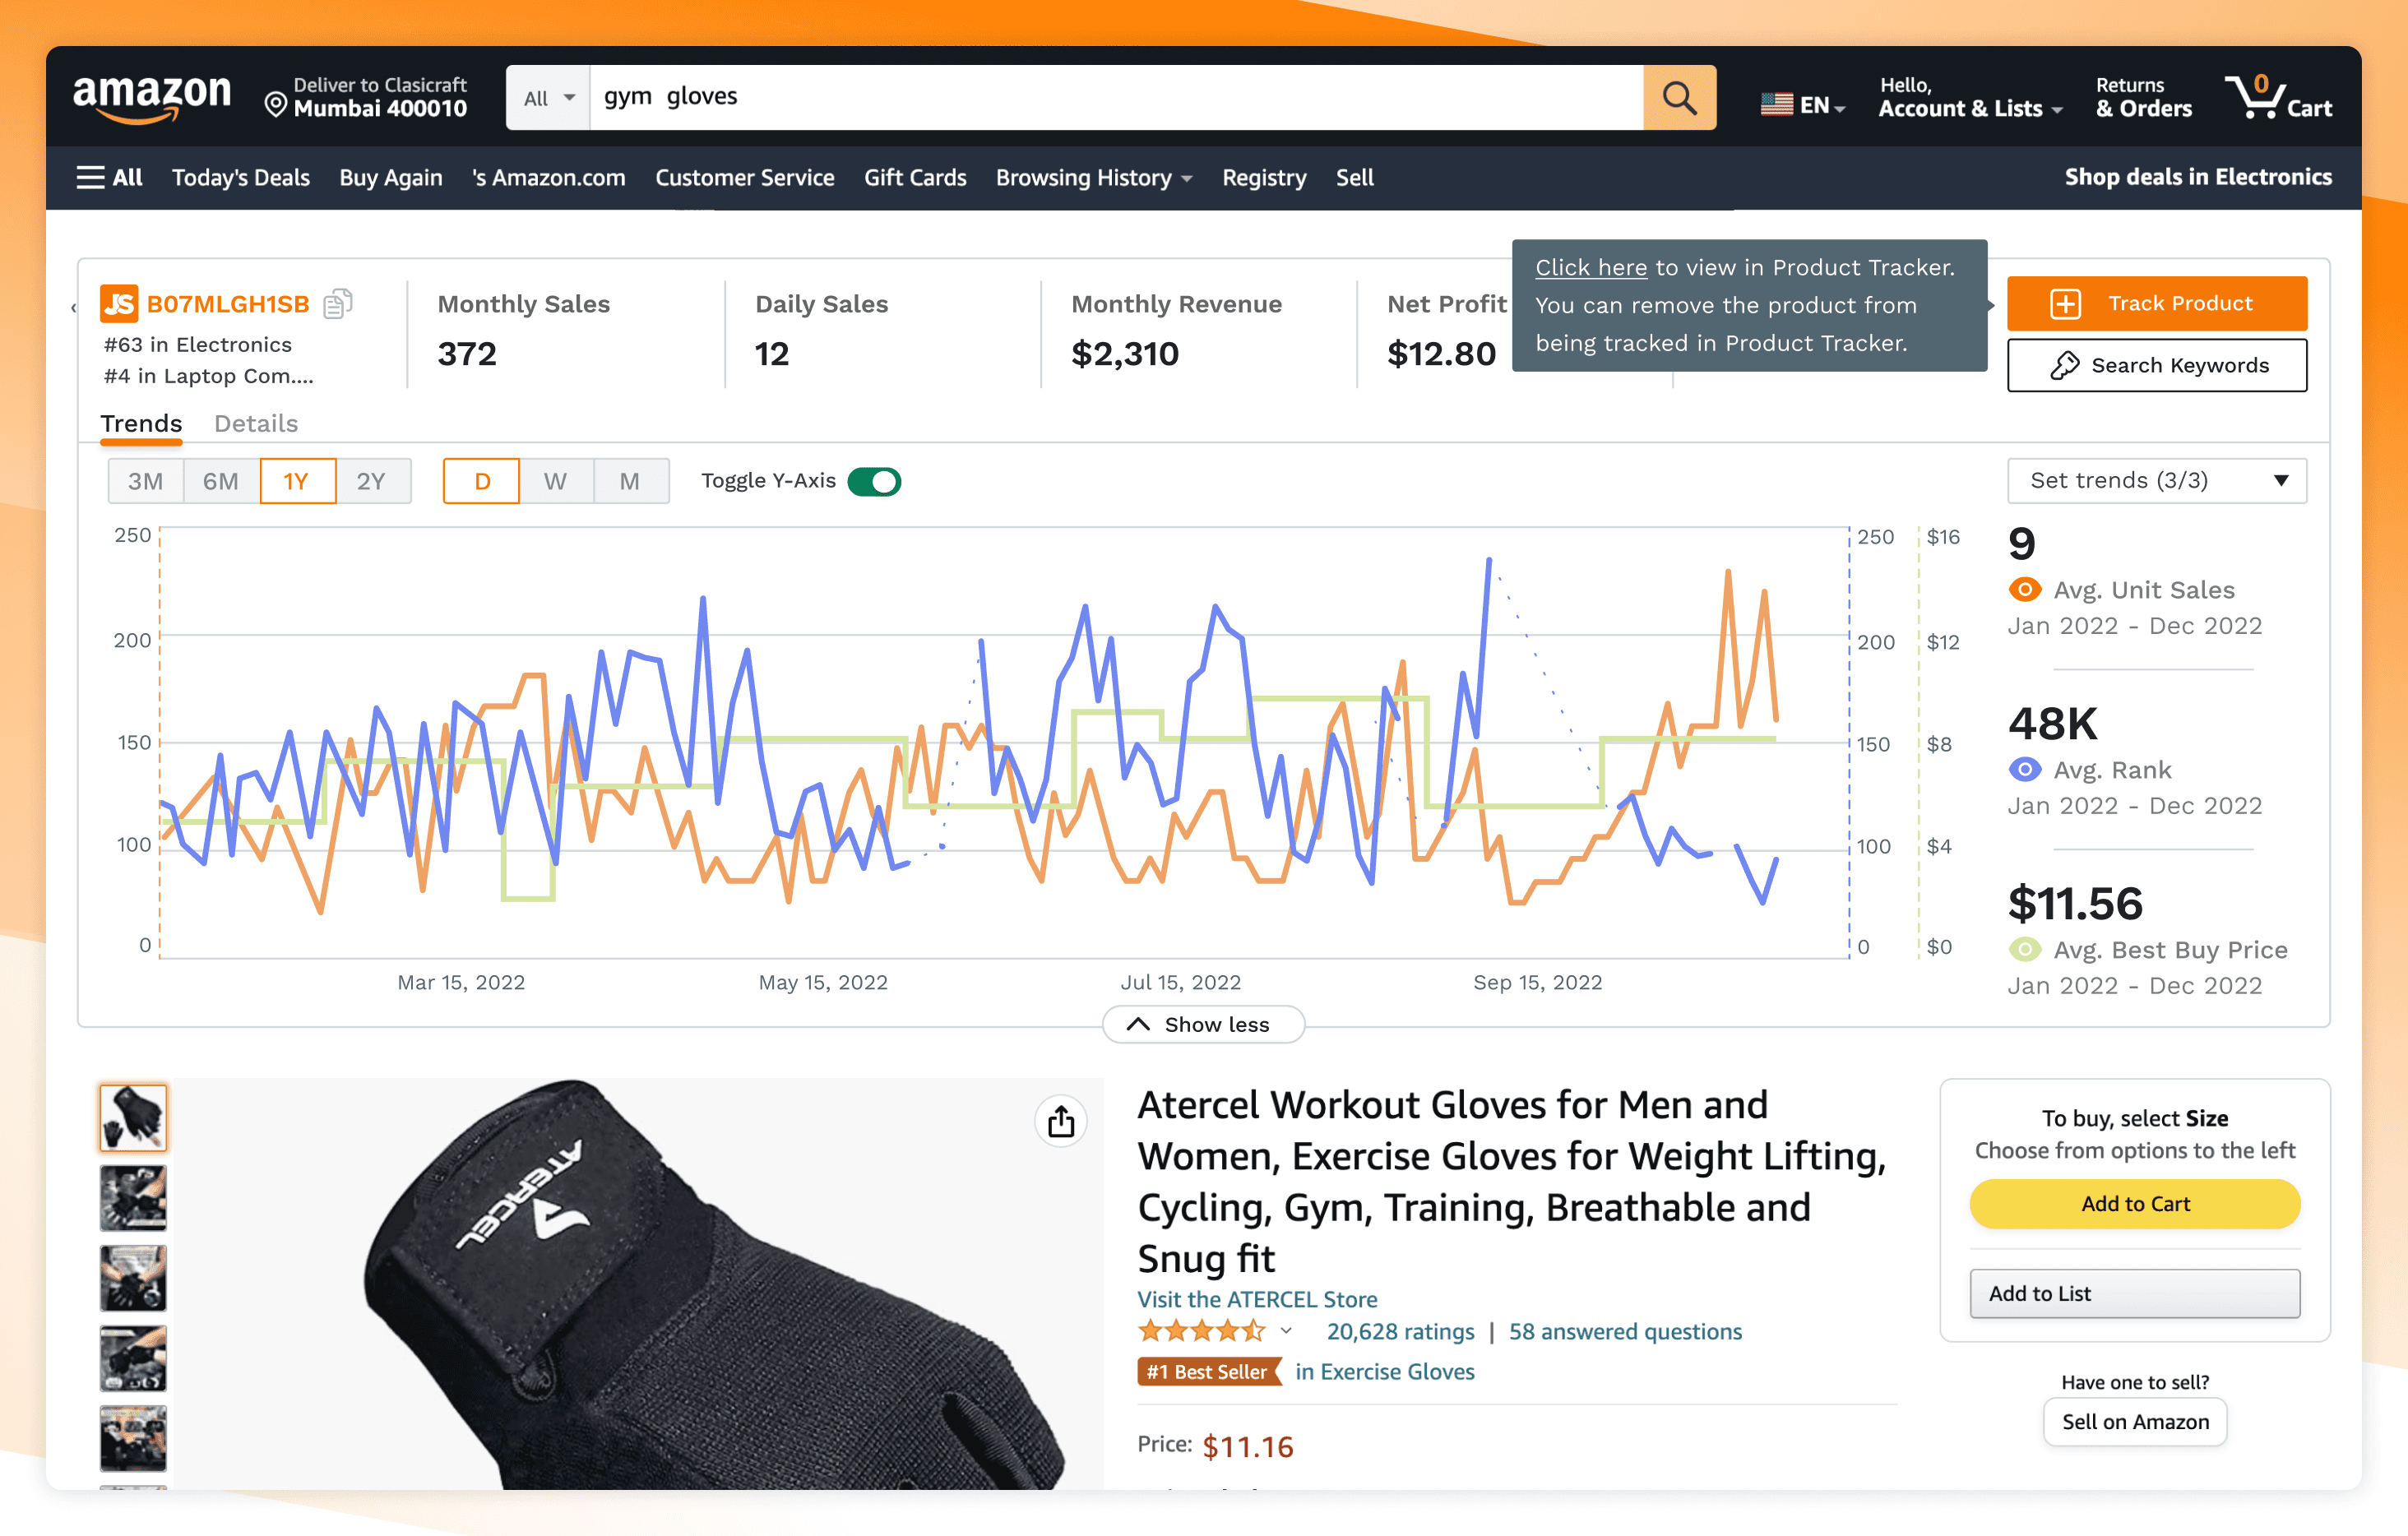Open the 20,628 ratings link

[x=1400, y=1332]
